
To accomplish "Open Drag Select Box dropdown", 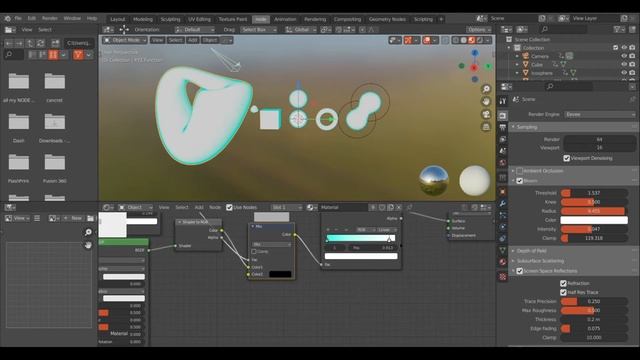I will point(259,30).
